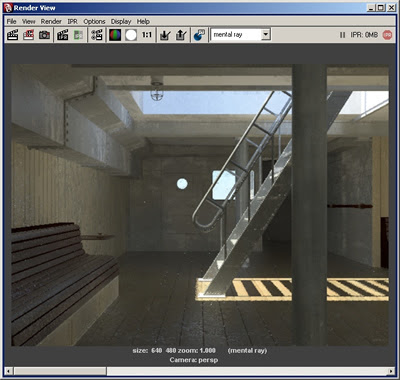Click the Open Render Settings clapperboard icon
The height and width of the screenshot is (380, 400).
point(97,35)
